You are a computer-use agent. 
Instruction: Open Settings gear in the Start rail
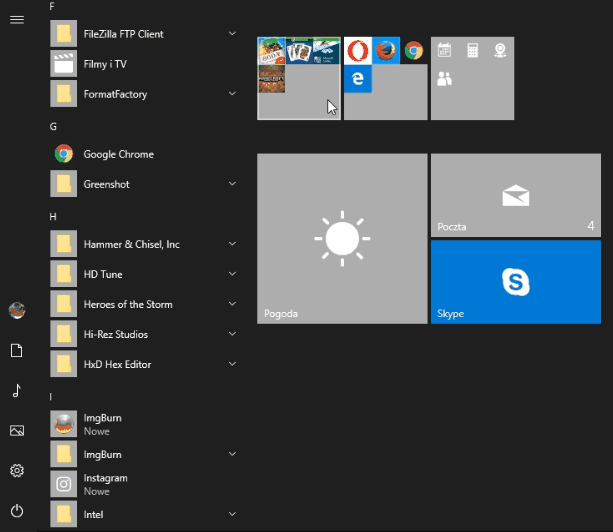click(x=17, y=471)
